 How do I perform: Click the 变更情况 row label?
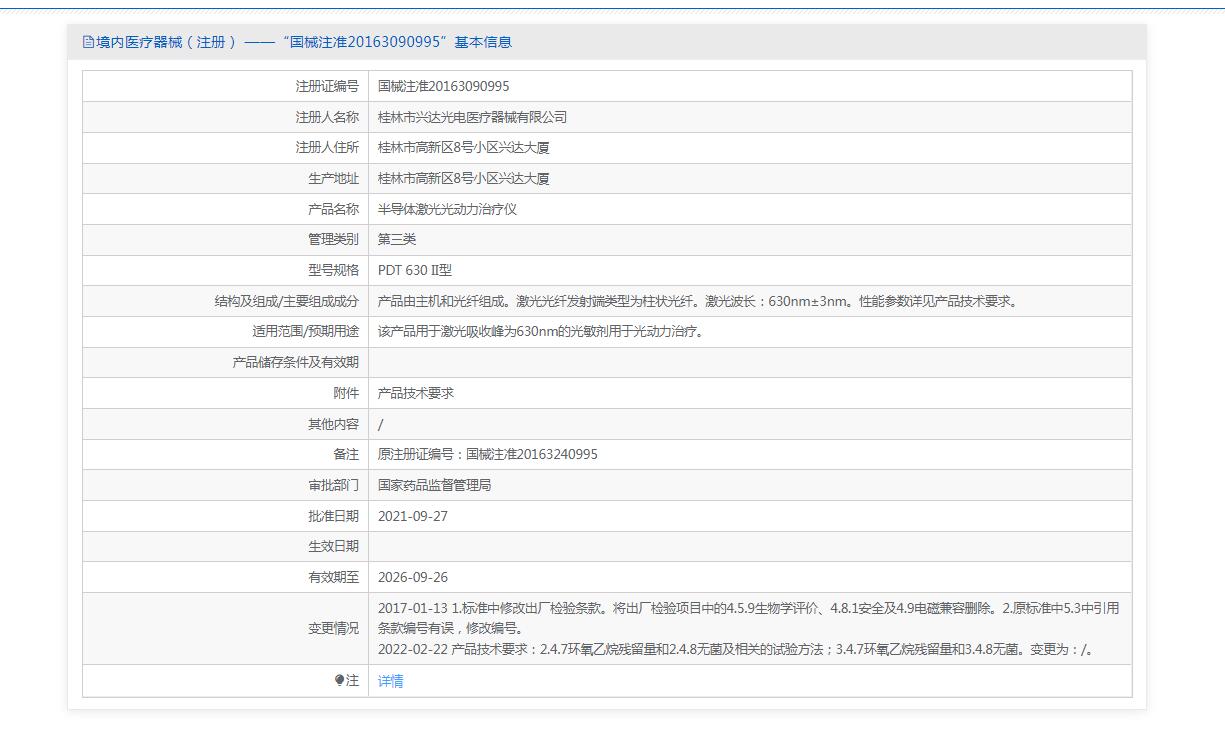coord(333,629)
